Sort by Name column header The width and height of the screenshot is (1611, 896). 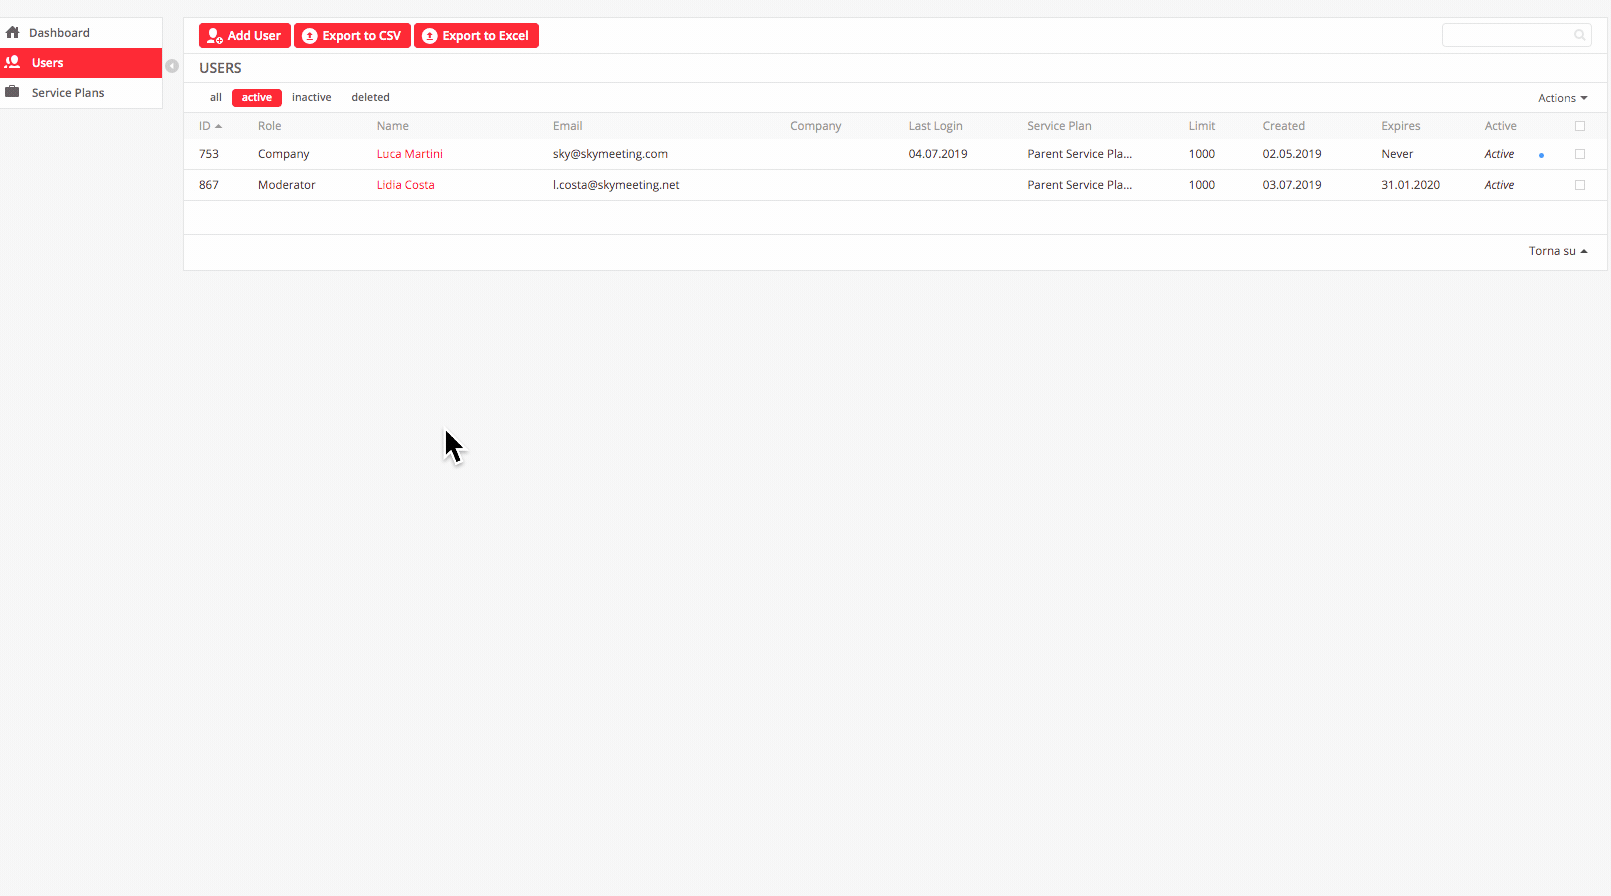[392, 126]
